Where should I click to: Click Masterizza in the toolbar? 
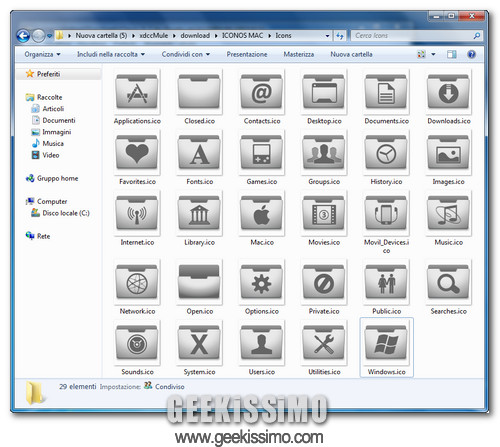coord(299,54)
